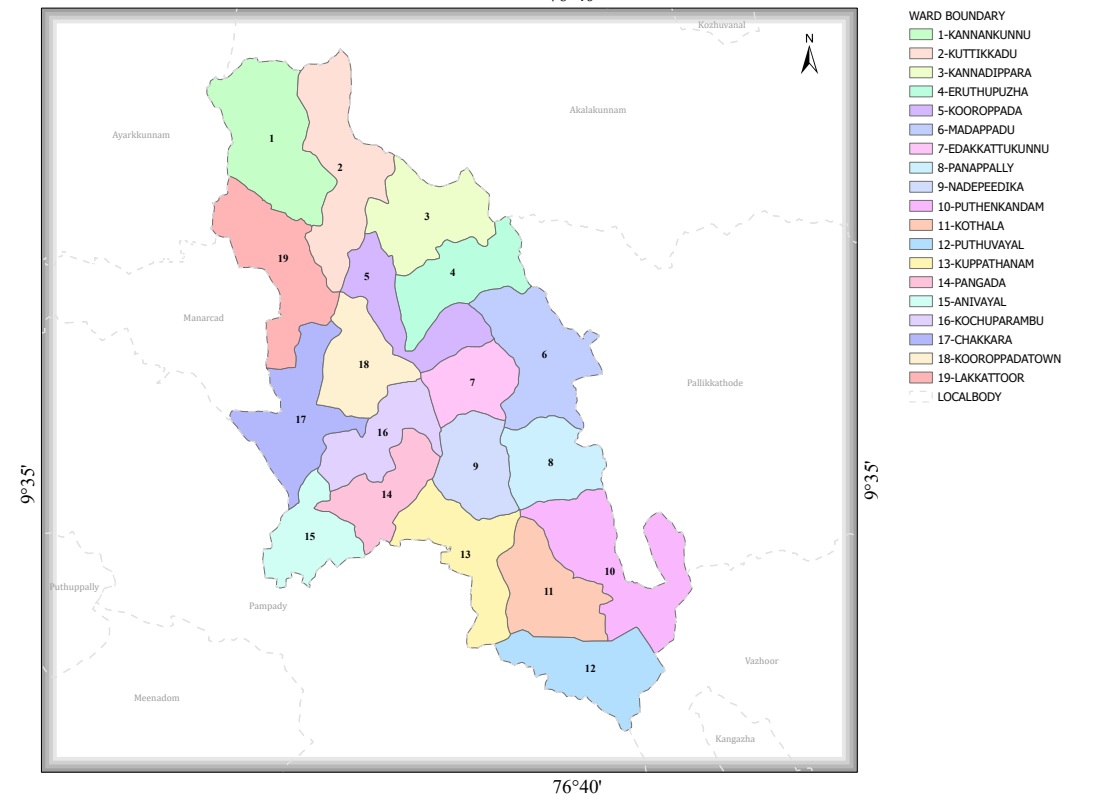Select the legend text 8-PANAPPALLY

(975, 168)
